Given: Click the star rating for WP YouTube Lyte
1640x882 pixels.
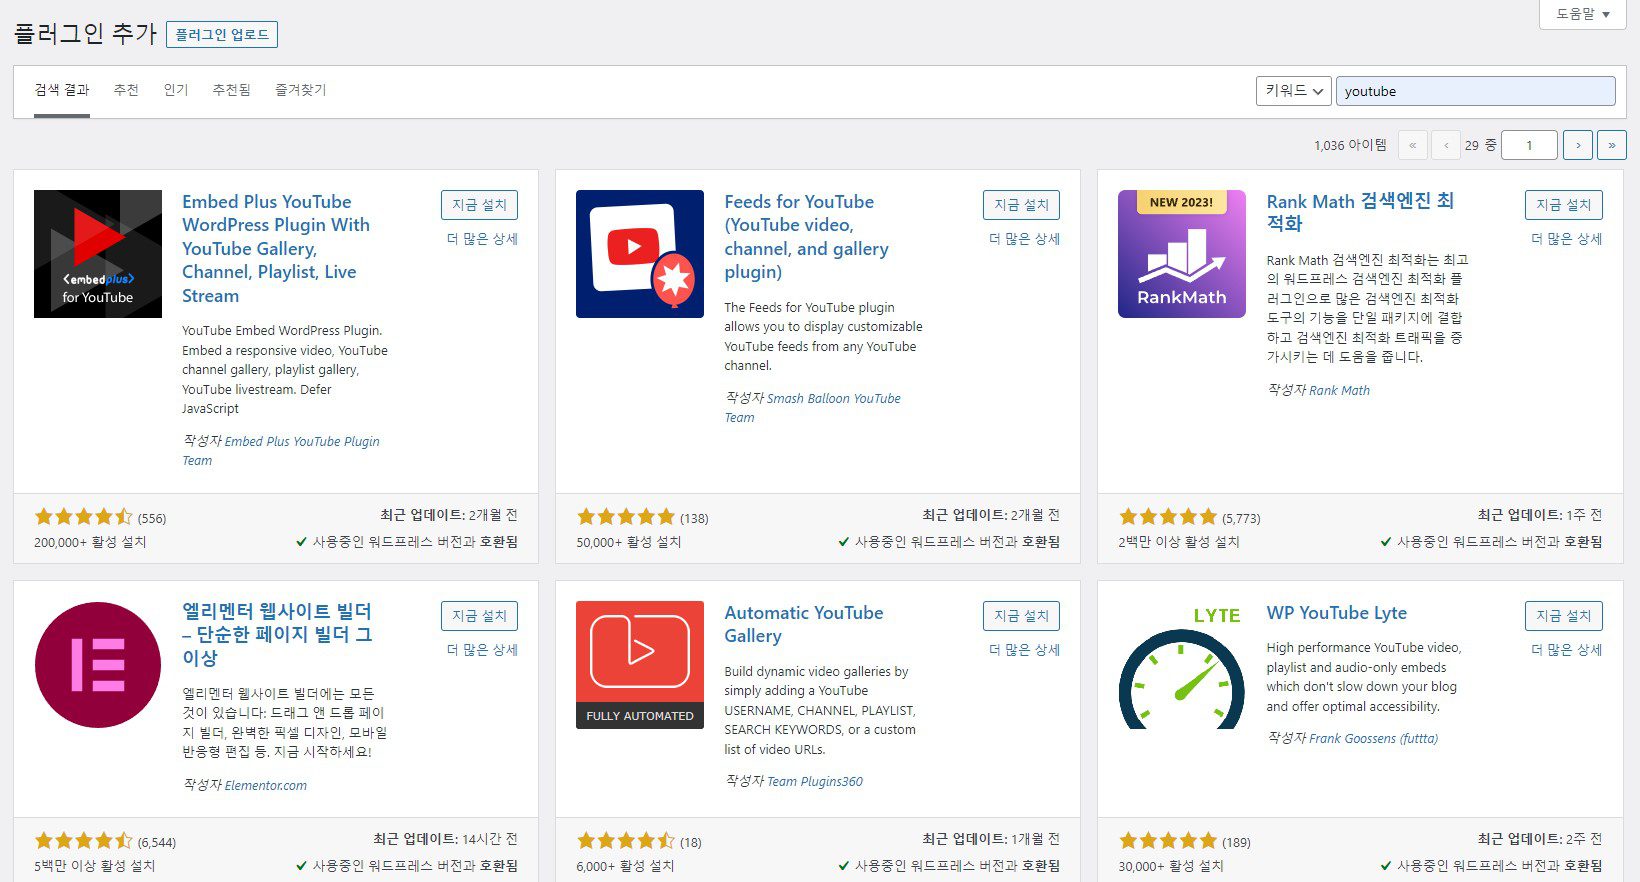Looking at the screenshot, I should [x=1168, y=841].
